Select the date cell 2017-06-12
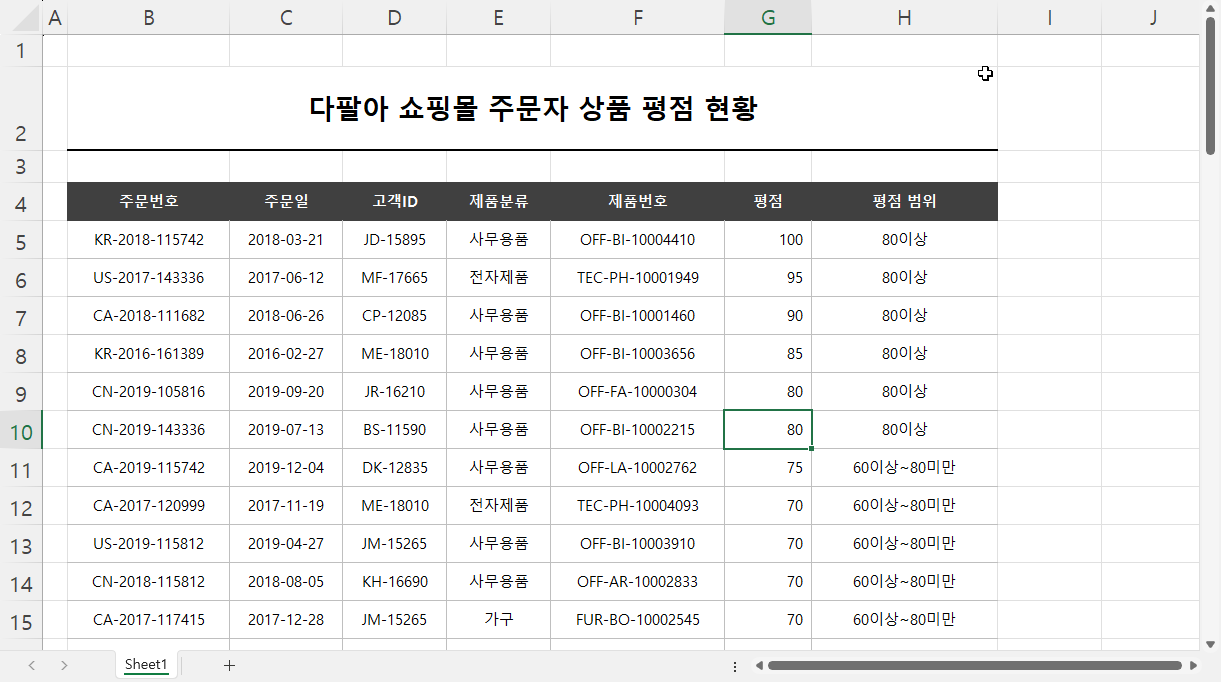This screenshot has height=682, width=1221. [286, 278]
